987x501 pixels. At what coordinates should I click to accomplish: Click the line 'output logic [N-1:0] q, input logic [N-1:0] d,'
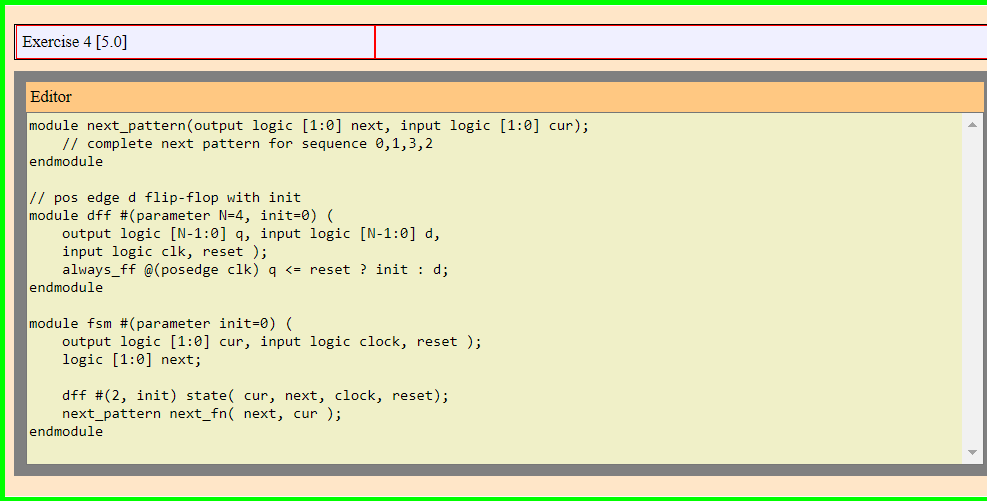[251, 234]
